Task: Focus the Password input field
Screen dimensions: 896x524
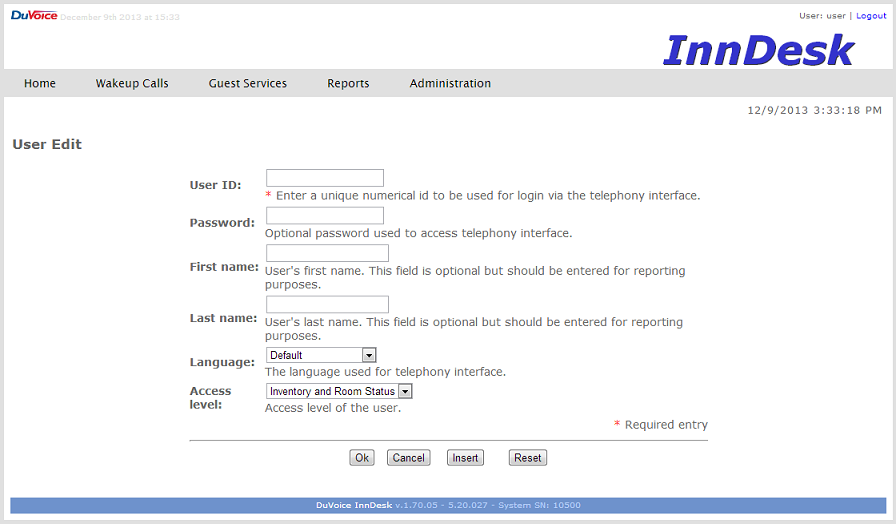Action: click(x=325, y=215)
